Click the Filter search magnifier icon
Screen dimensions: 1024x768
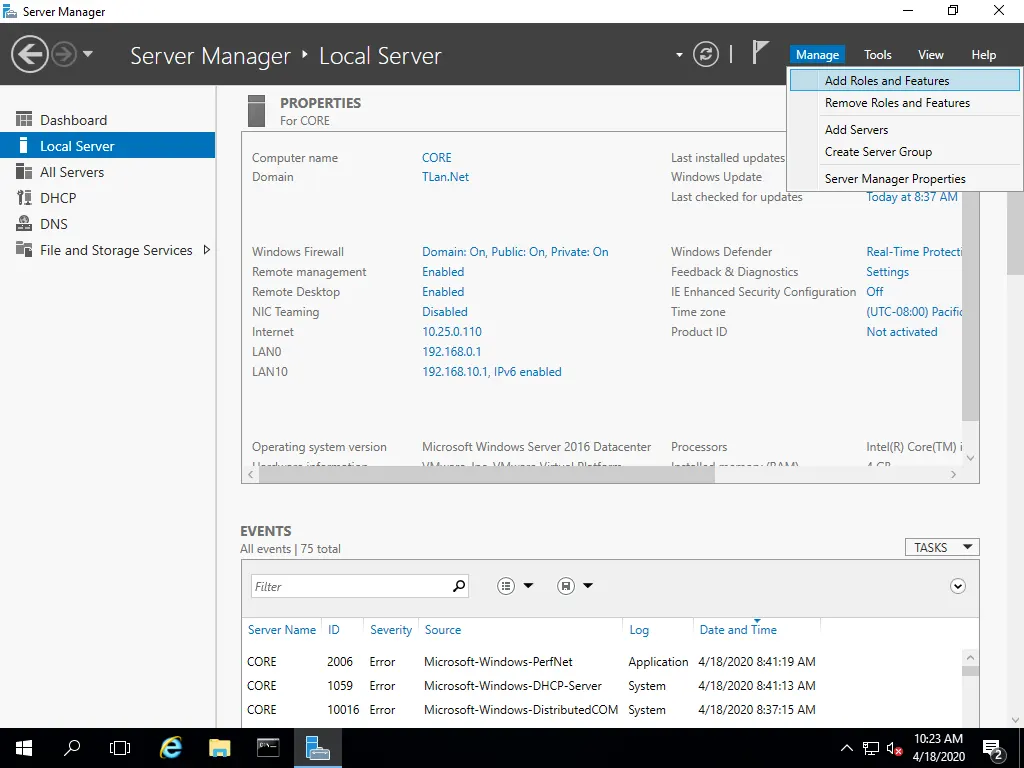point(459,586)
